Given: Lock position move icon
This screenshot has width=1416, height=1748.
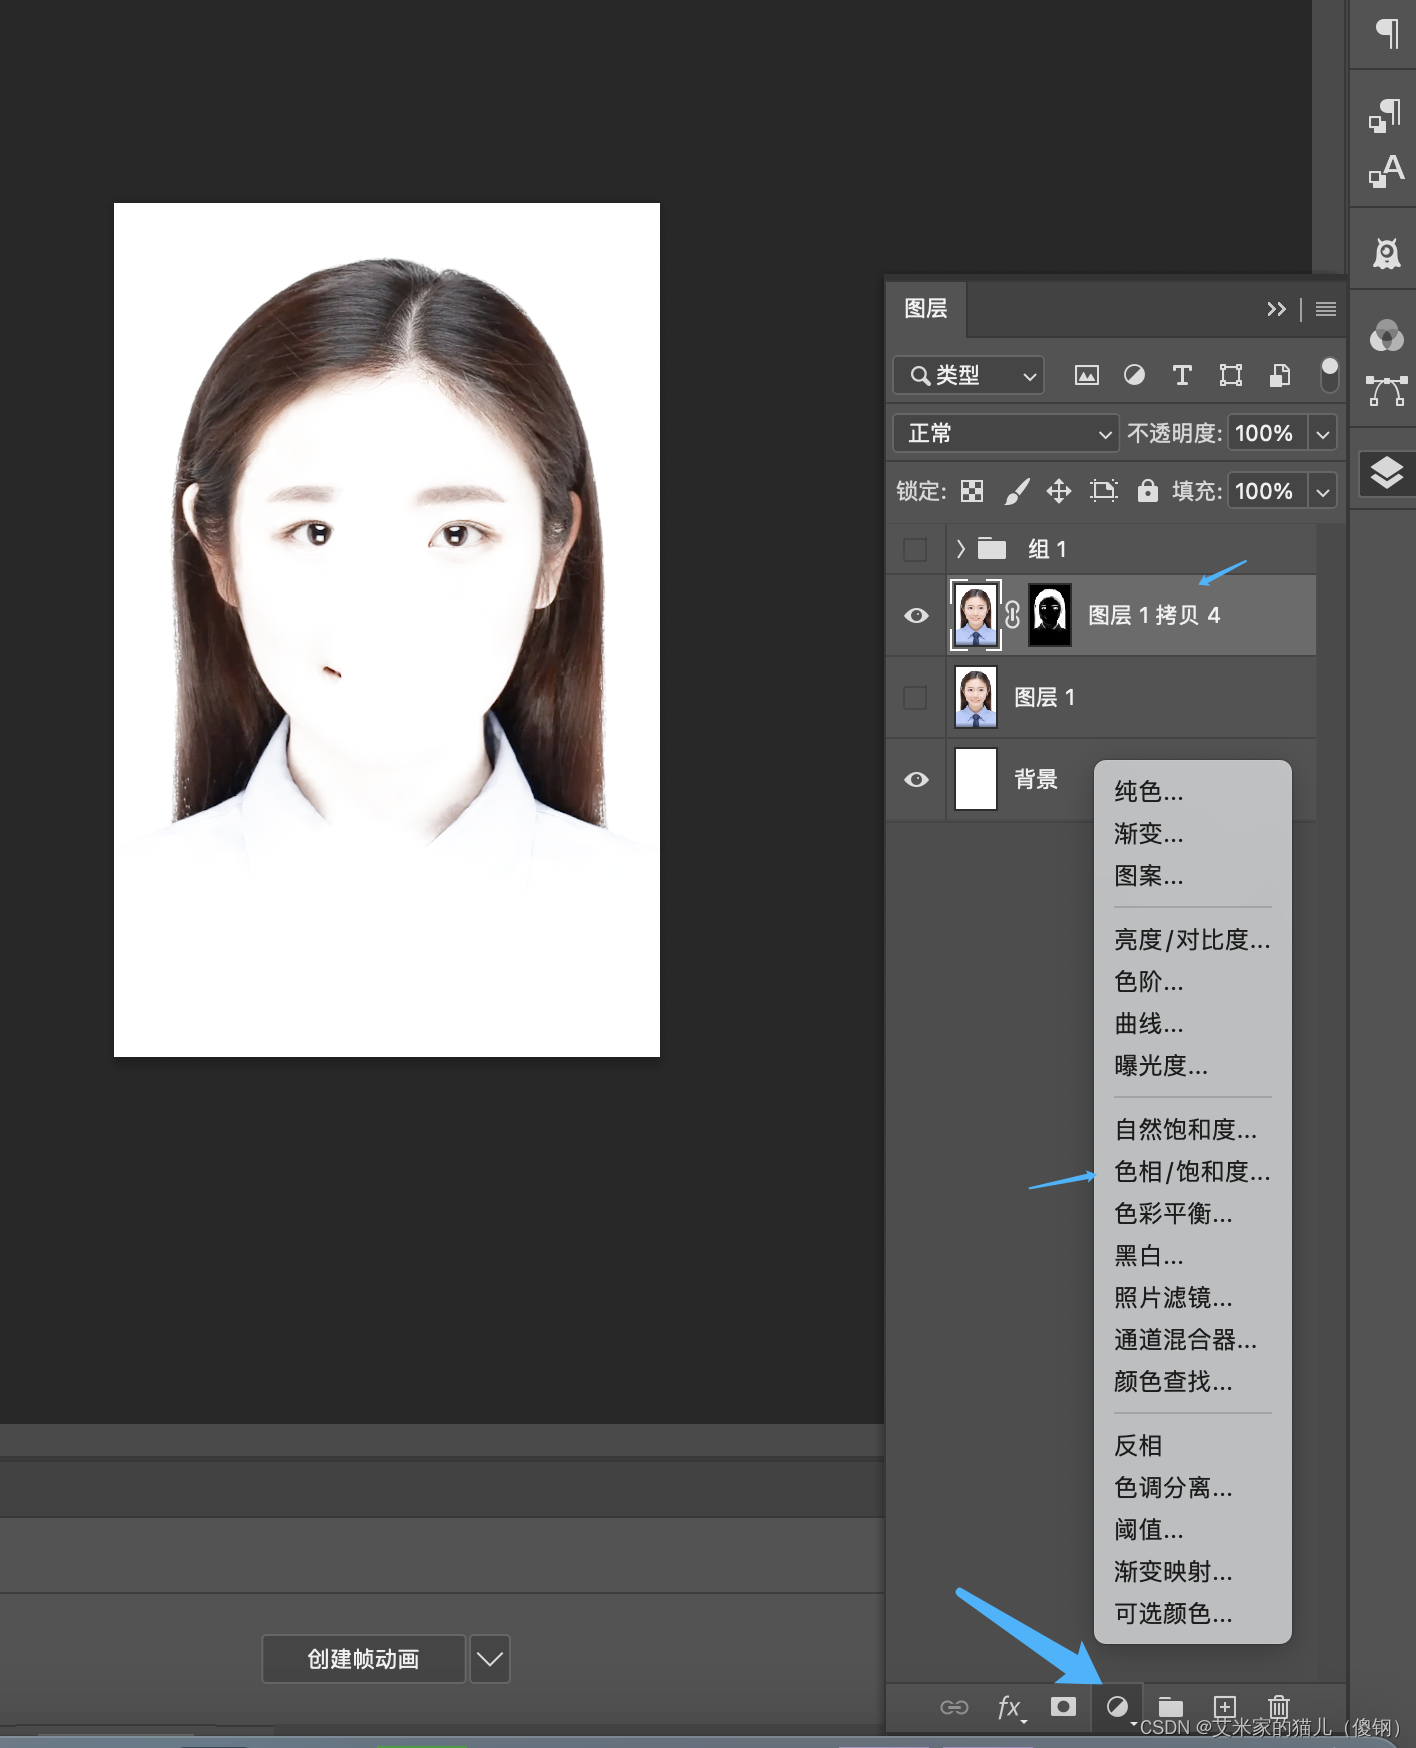Looking at the screenshot, I should tap(1059, 491).
